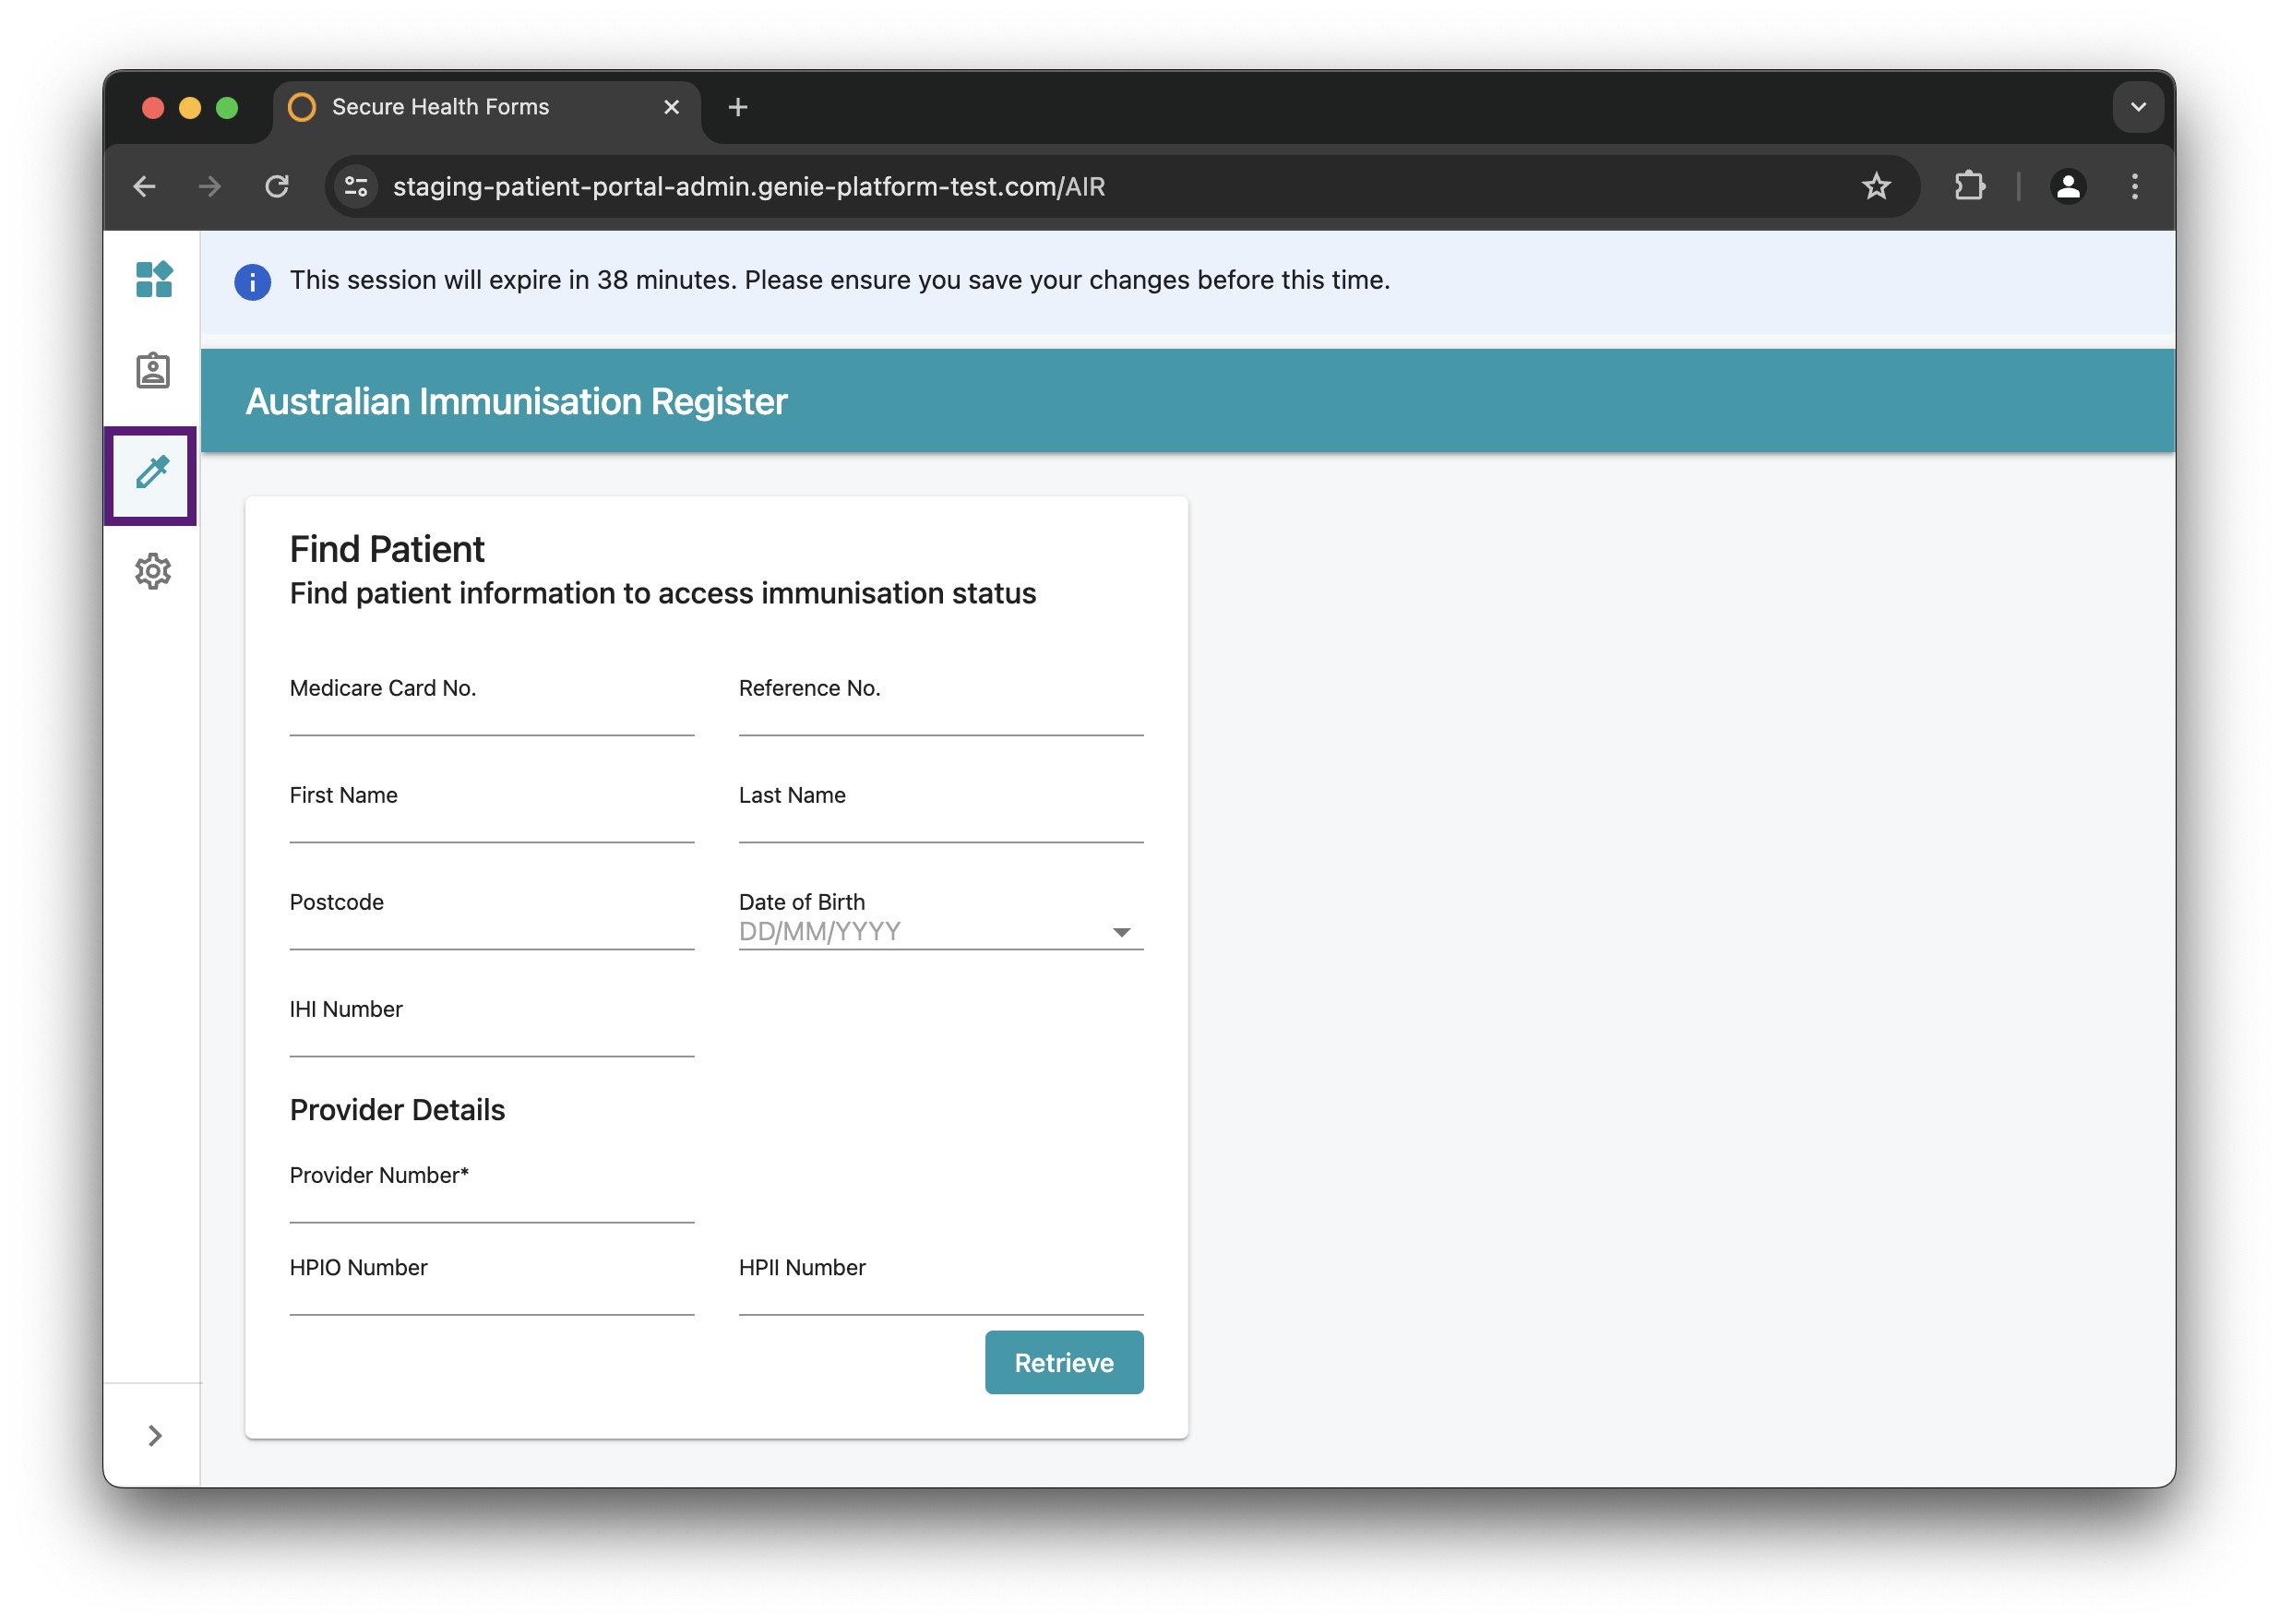The image size is (2279, 1624).
Task: View site information in address bar
Action: pos(356,187)
